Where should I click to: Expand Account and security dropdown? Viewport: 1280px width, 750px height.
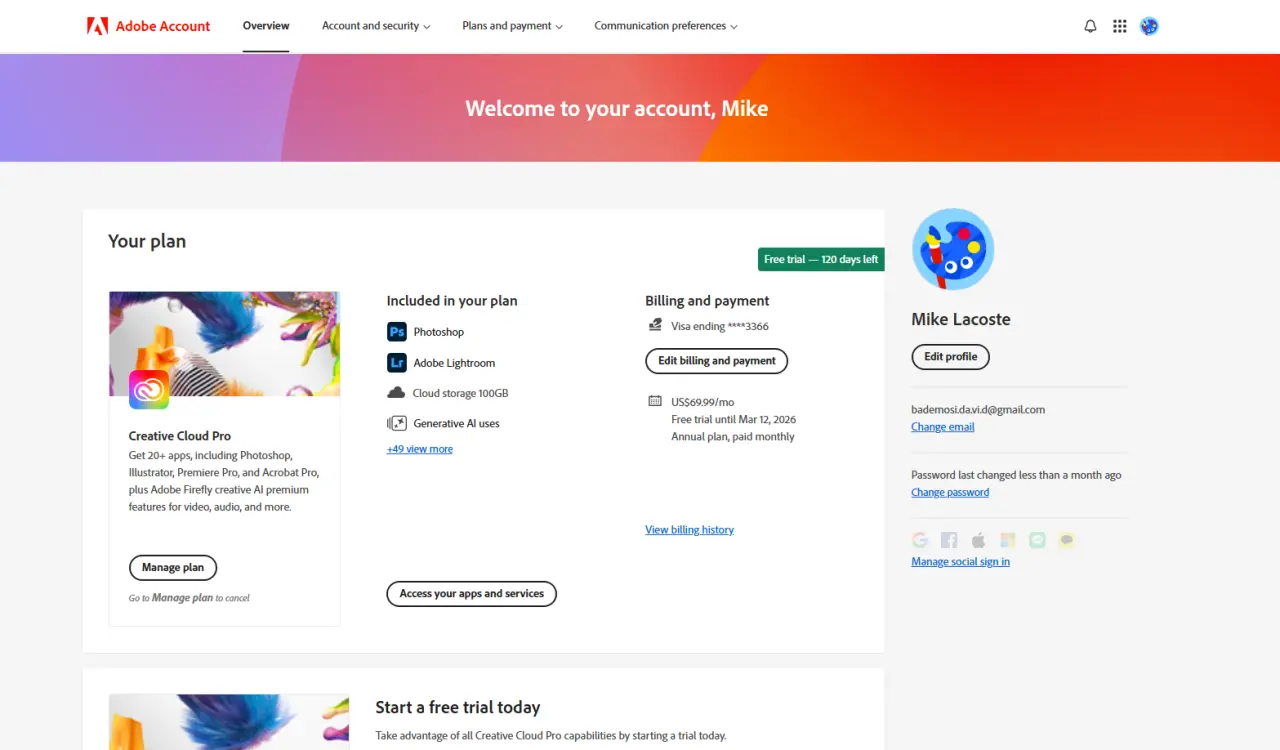[376, 26]
